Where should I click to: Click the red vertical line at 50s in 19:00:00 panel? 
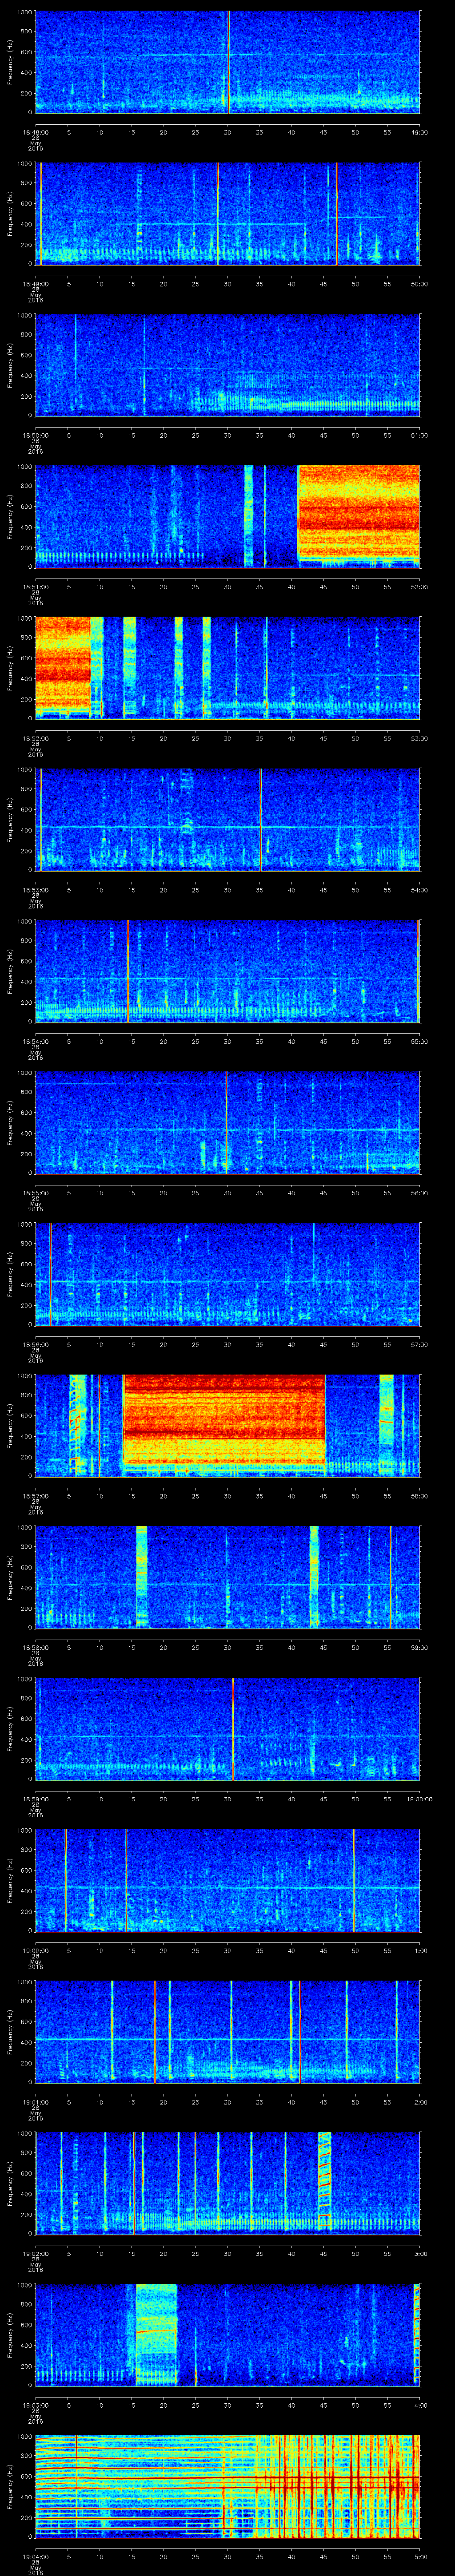coord(354,1880)
